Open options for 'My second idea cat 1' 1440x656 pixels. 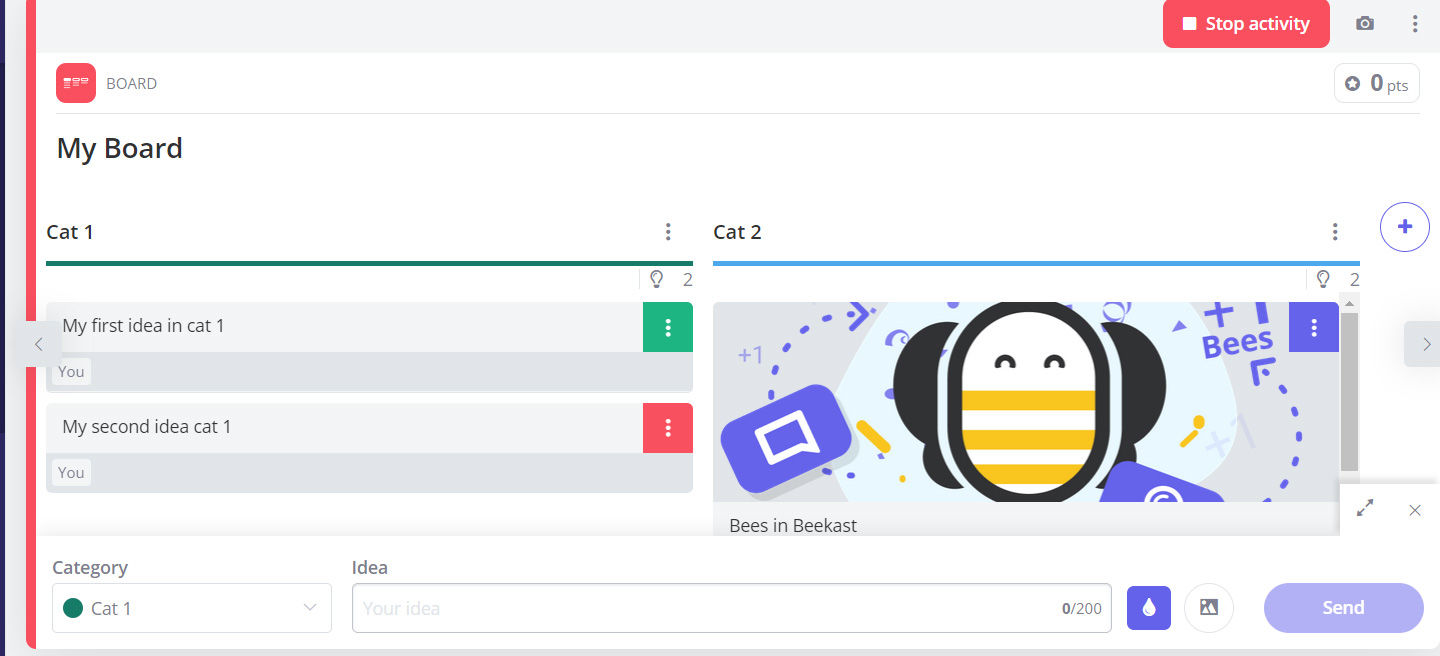tap(668, 428)
